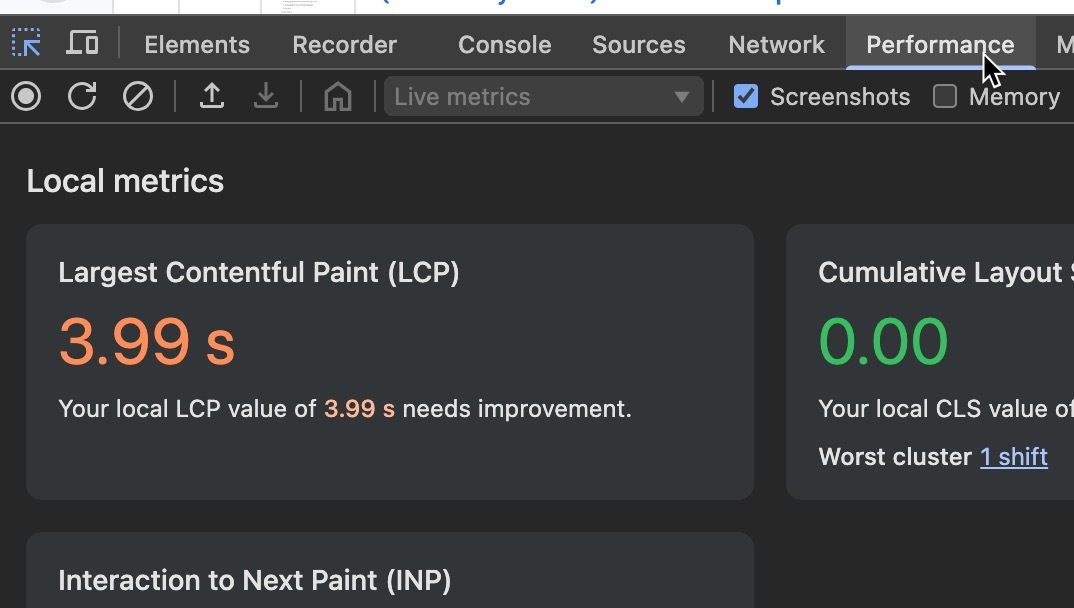Enable the Memory checkbox

(944, 96)
